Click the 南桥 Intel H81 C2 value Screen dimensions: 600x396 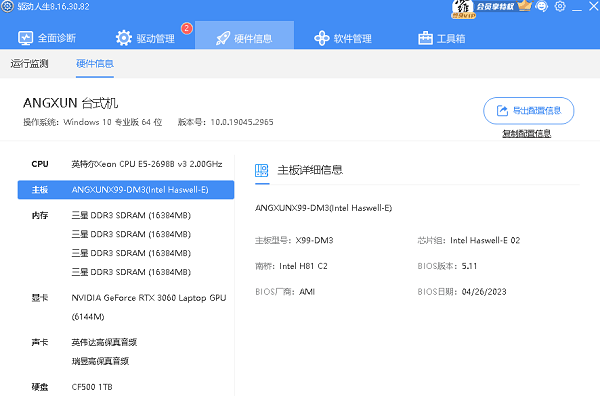(303, 266)
